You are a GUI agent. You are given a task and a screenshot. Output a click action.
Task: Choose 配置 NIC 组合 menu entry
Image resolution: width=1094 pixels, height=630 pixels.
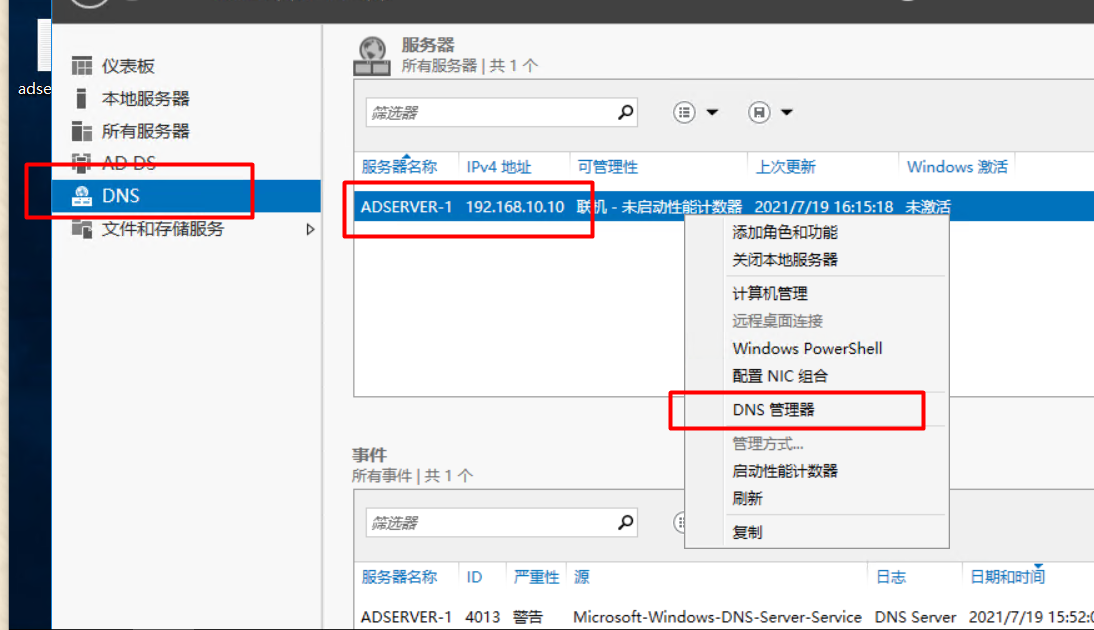pos(780,376)
